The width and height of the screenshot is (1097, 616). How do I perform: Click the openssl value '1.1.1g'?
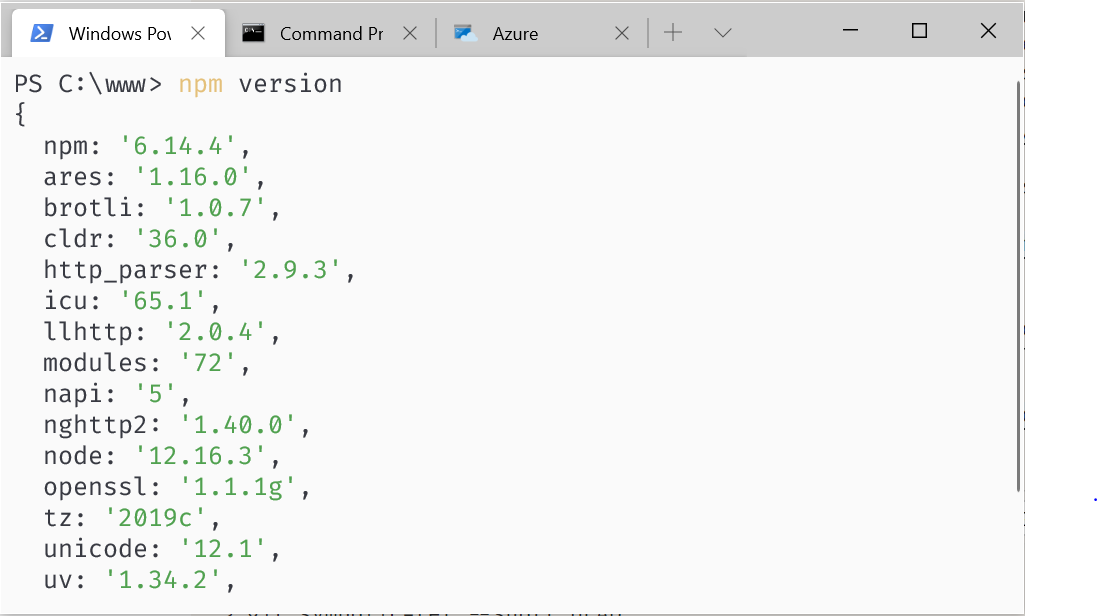237,486
